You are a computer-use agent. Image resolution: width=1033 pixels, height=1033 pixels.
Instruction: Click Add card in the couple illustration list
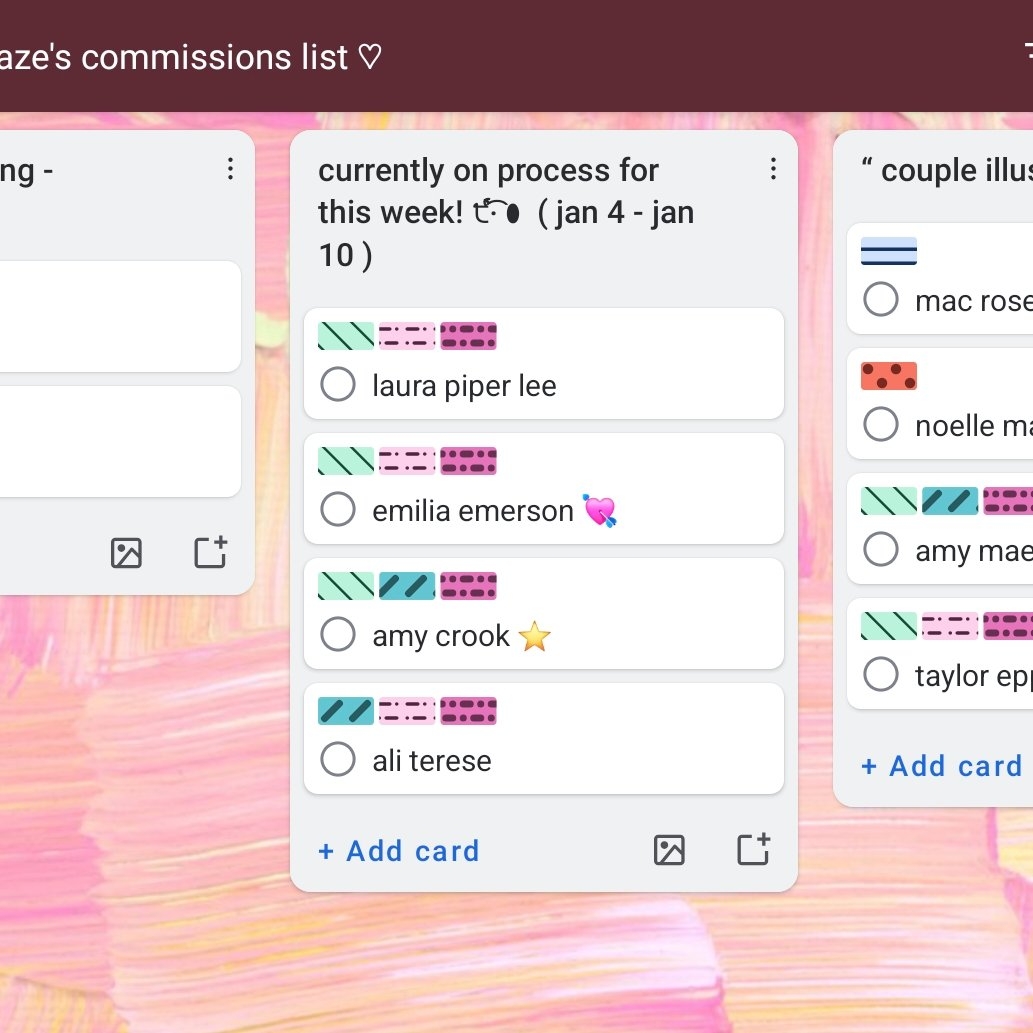941,766
